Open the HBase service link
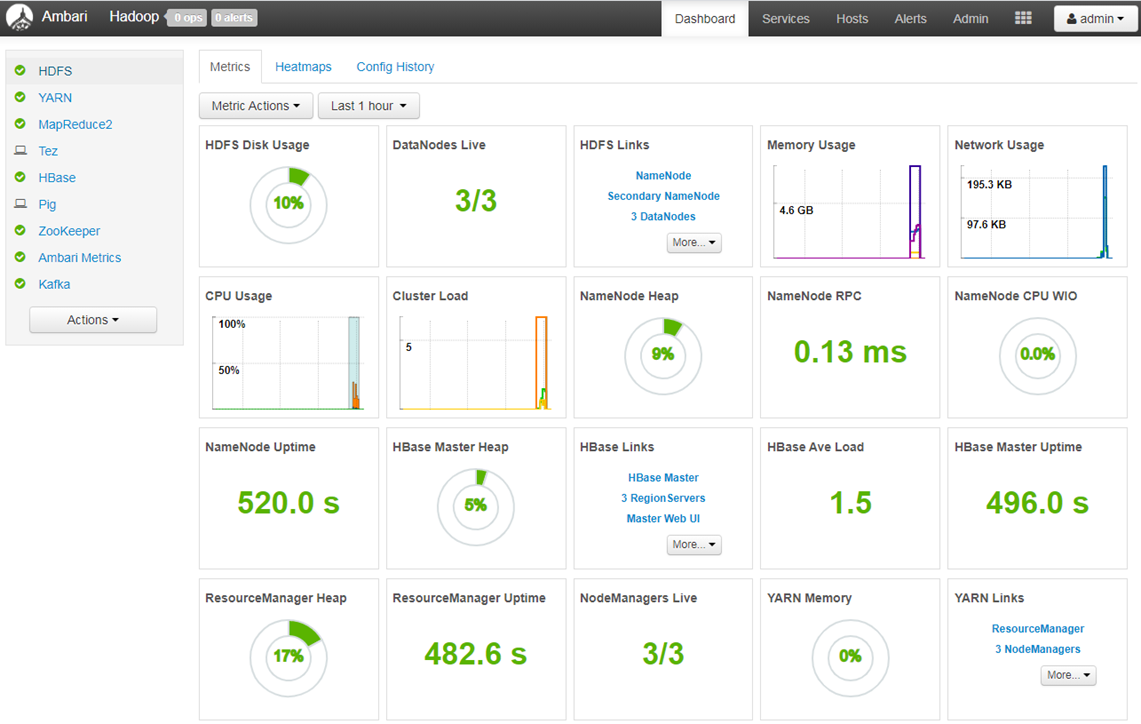Screen dimensions: 1141x724 [x=57, y=178]
